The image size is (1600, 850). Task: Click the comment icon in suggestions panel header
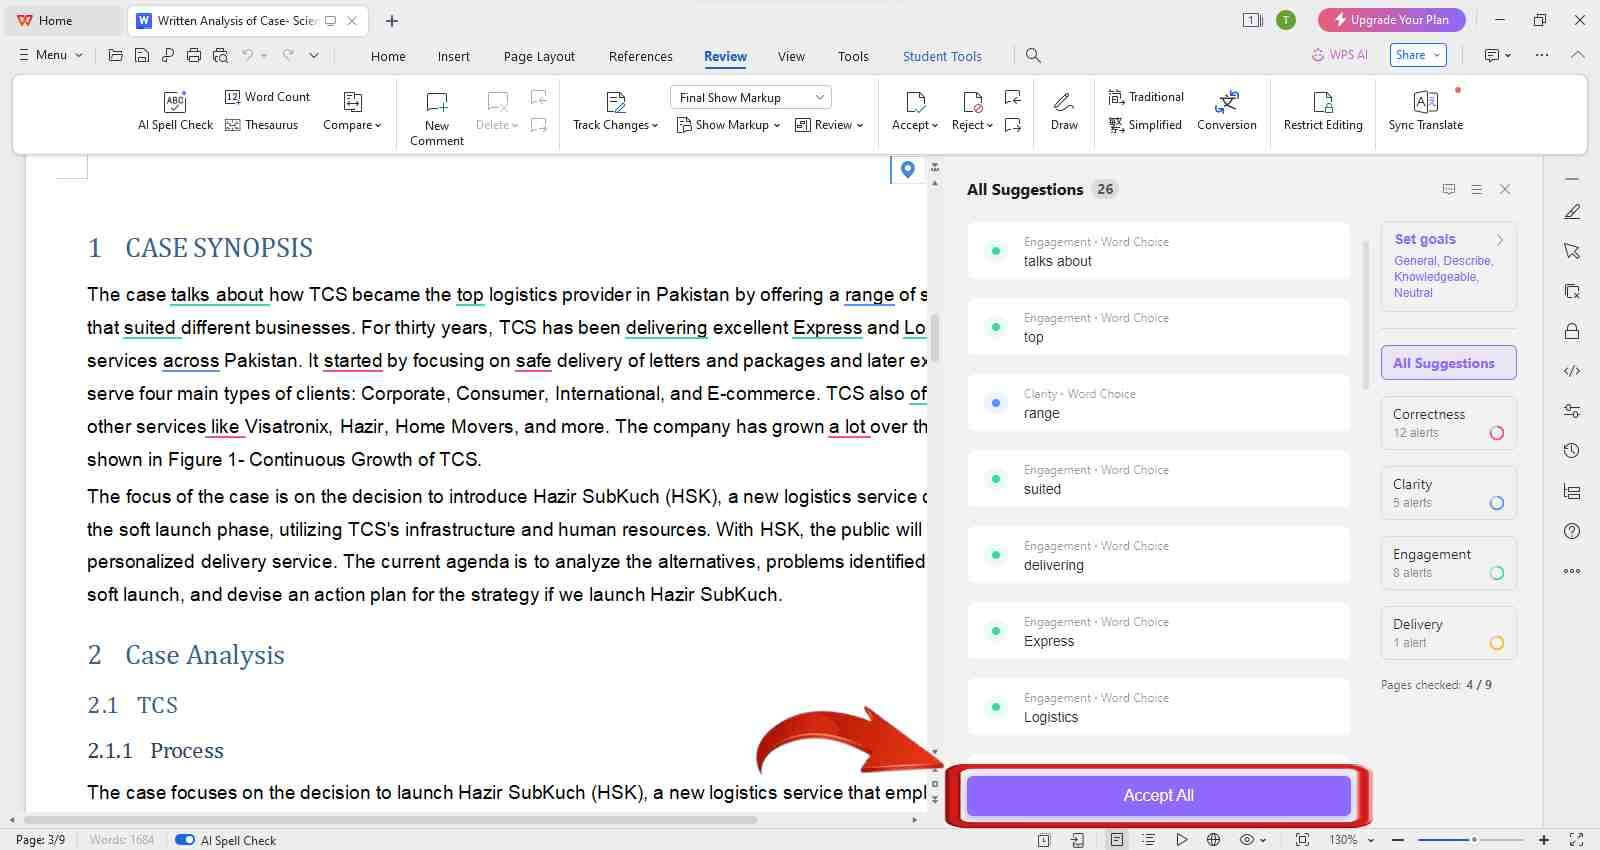(1449, 189)
